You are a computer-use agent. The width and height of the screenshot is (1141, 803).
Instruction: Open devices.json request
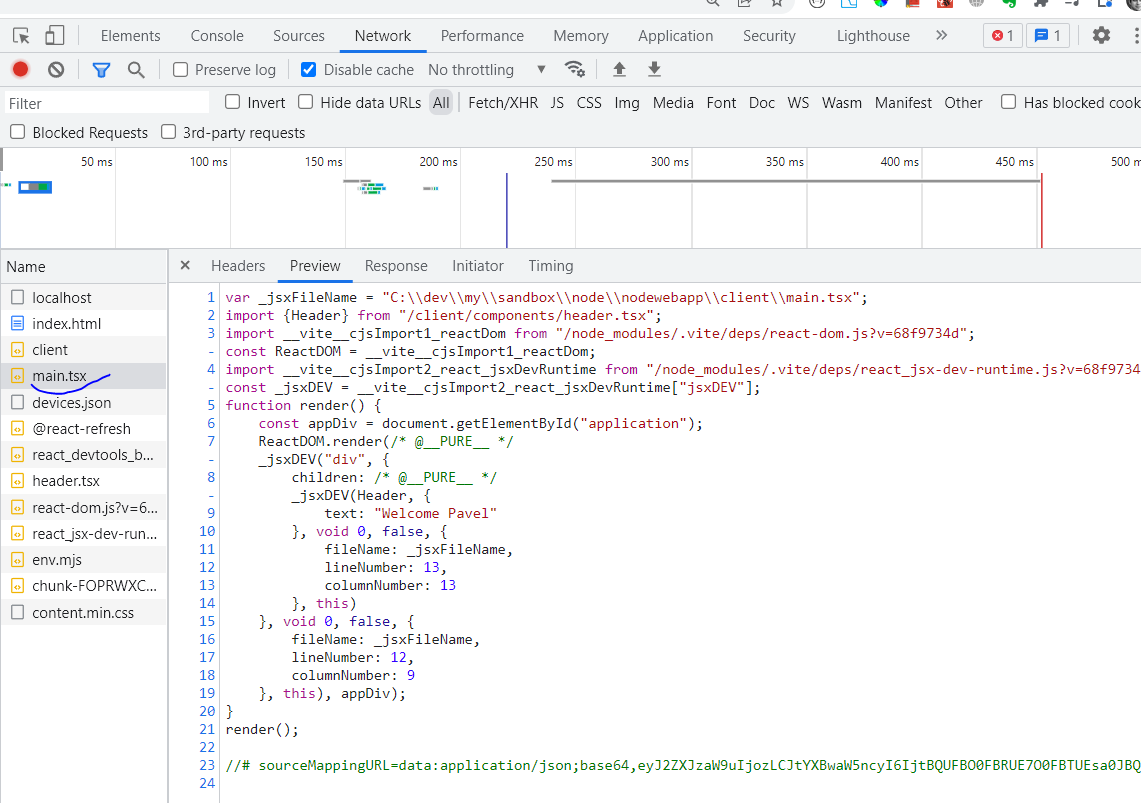(x=84, y=402)
